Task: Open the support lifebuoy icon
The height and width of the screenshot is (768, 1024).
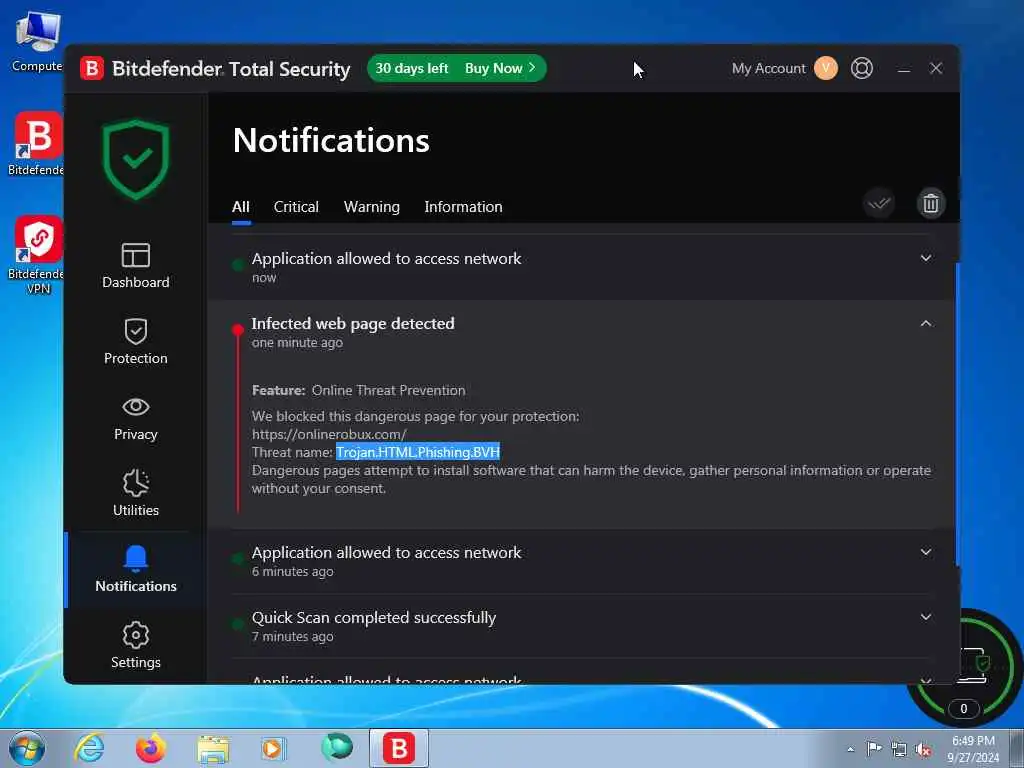Action: click(861, 68)
